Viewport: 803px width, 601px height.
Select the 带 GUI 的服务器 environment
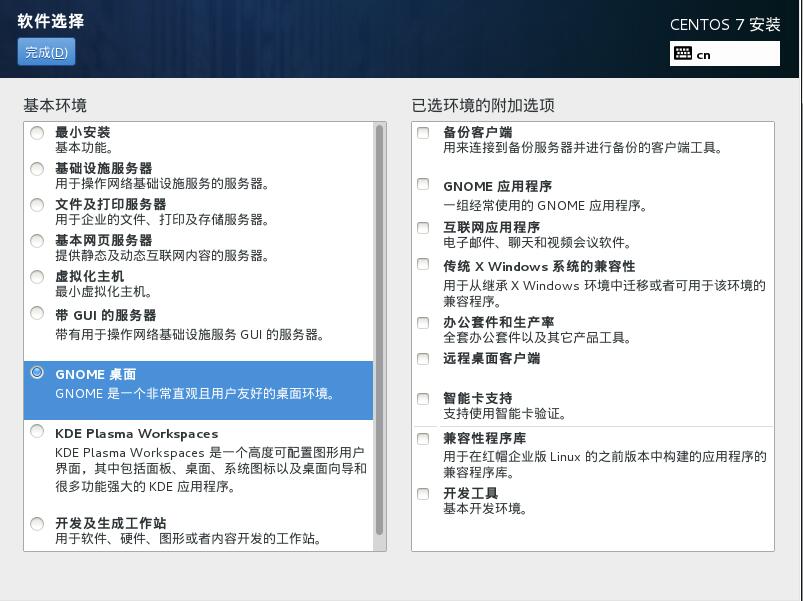[x=36, y=313]
